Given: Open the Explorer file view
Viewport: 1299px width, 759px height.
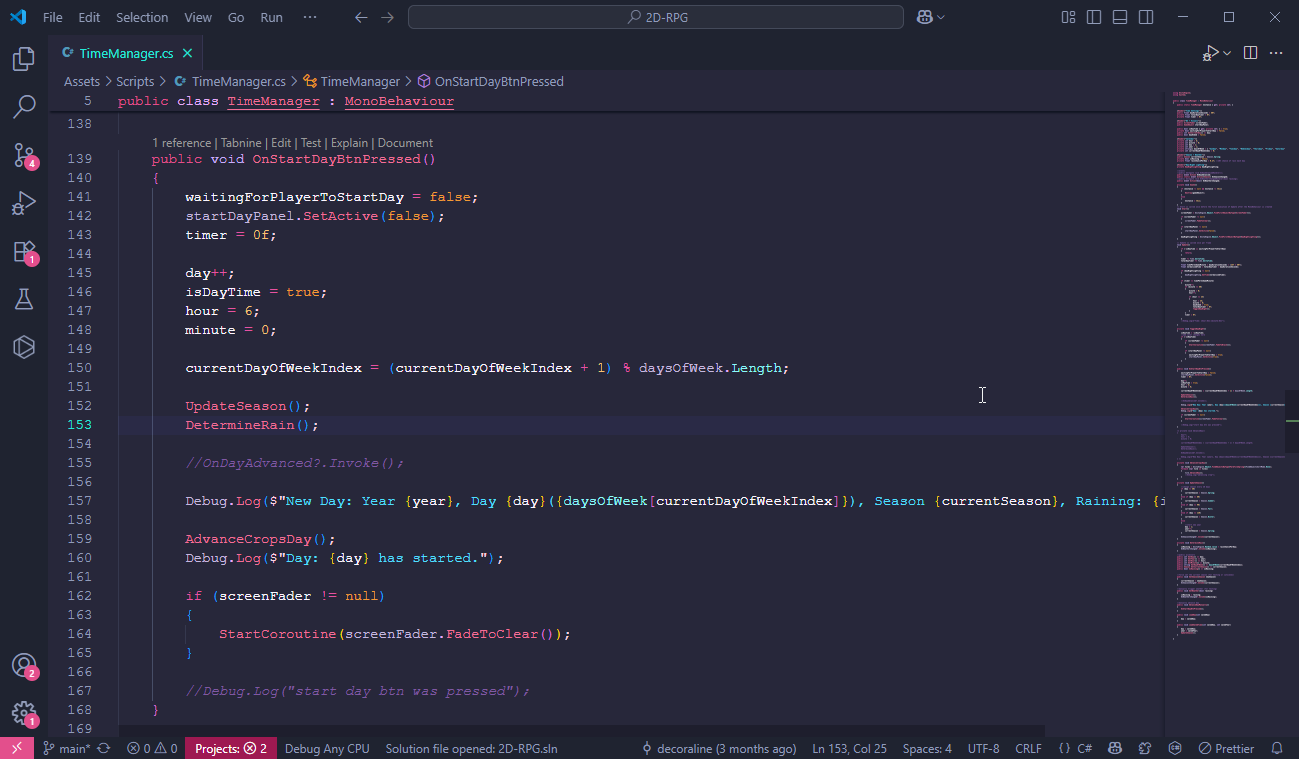Looking at the screenshot, I should tap(24, 59).
